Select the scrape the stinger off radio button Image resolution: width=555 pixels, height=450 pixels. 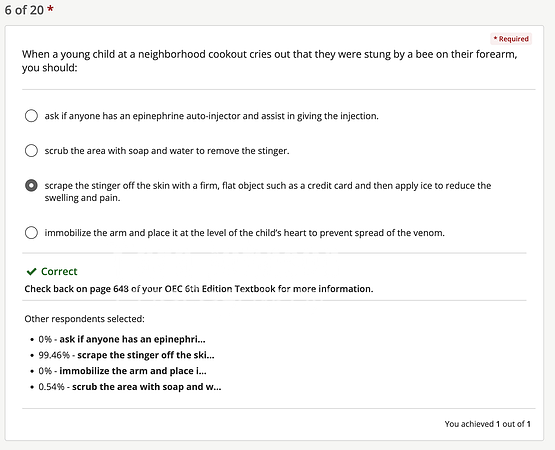click(31, 186)
